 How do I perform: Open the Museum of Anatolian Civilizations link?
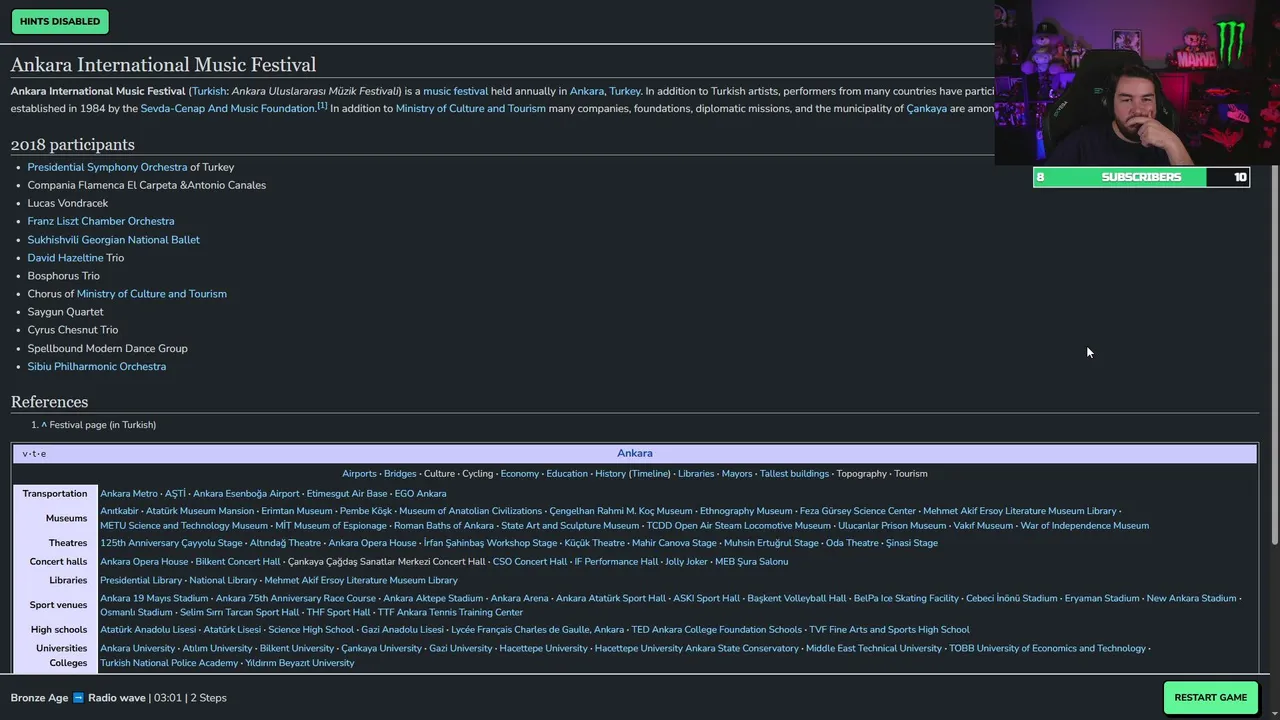pos(470,511)
